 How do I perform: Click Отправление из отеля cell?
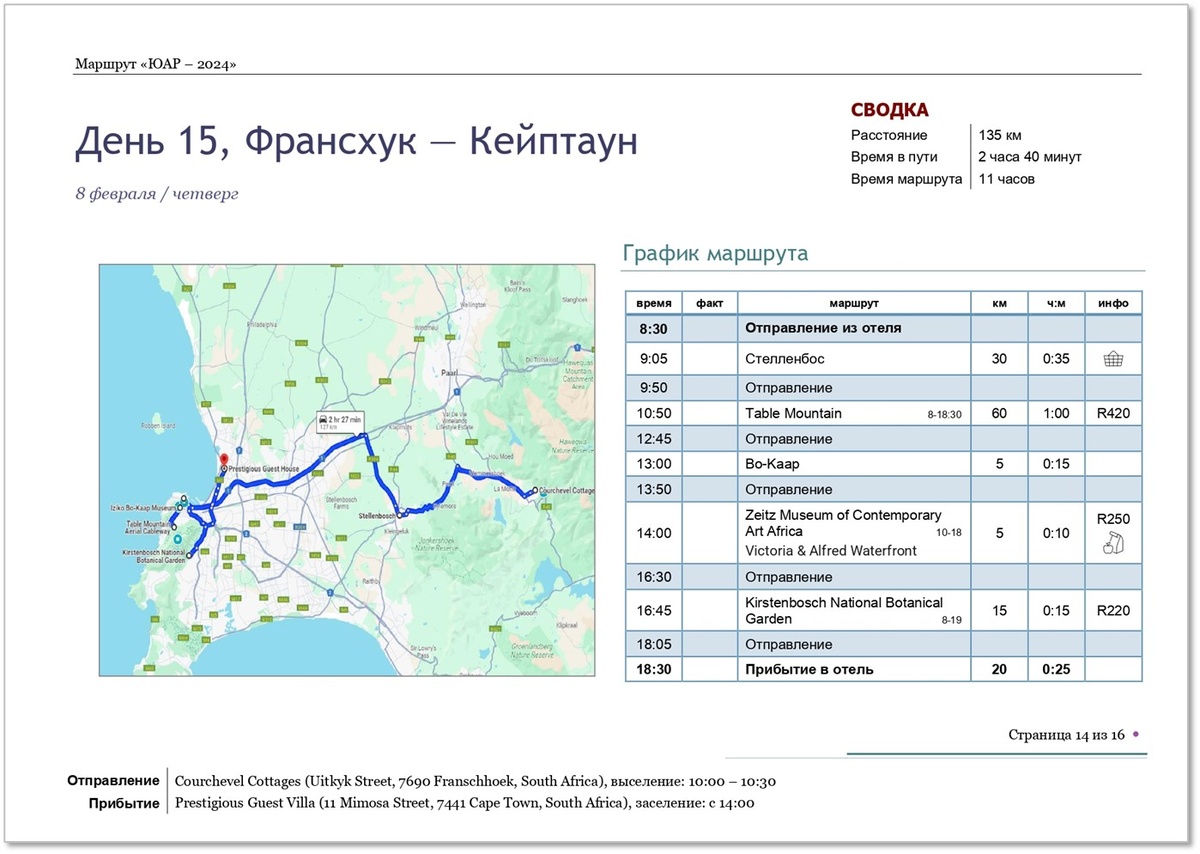click(854, 328)
